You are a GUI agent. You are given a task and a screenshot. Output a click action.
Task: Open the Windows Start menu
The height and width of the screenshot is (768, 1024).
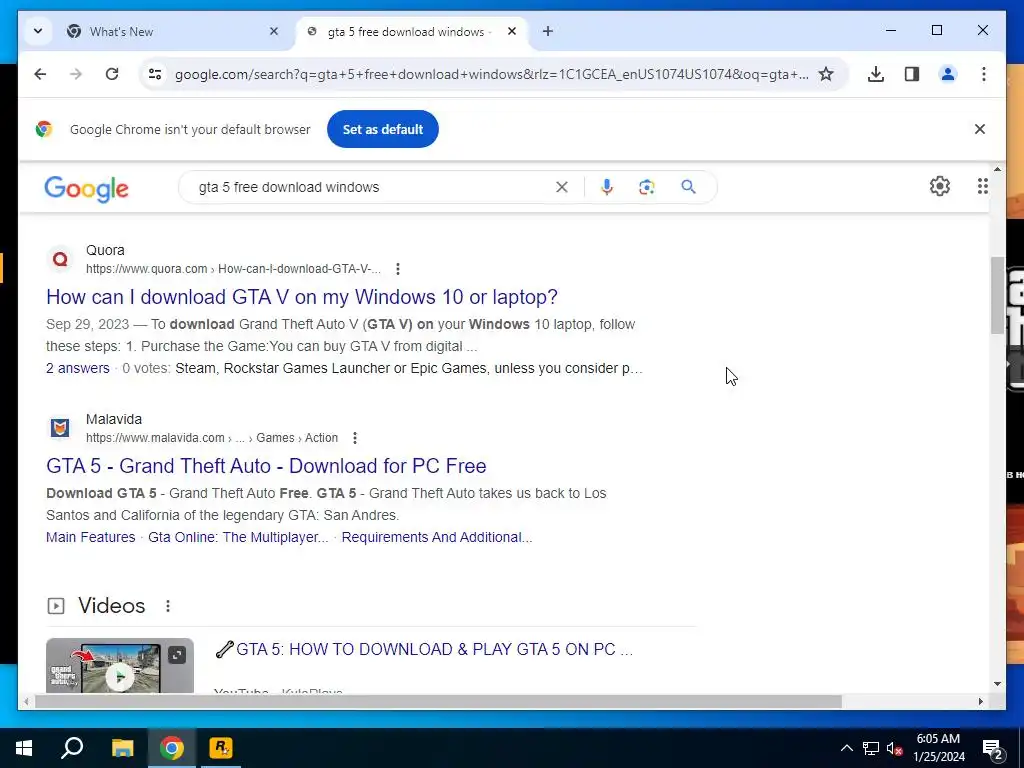point(24,748)
